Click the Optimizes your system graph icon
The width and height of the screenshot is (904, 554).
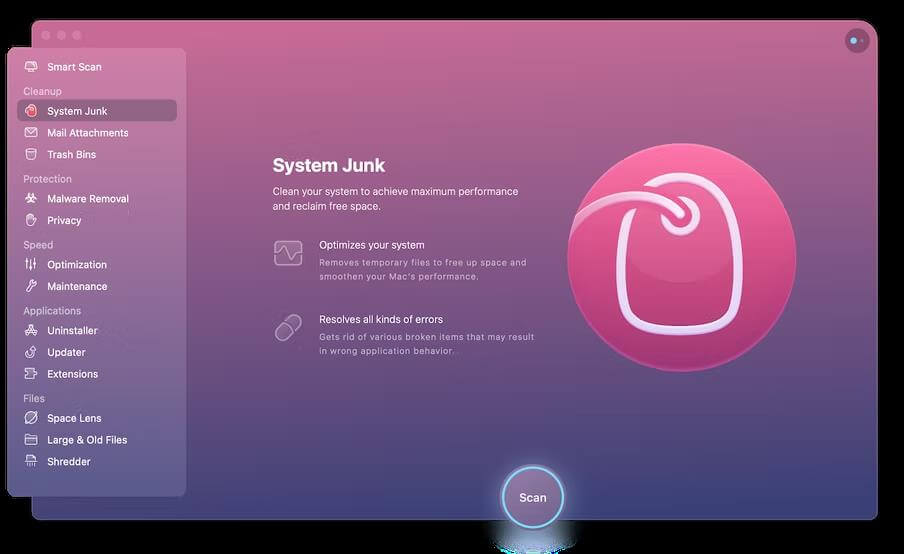pos(288,253)
